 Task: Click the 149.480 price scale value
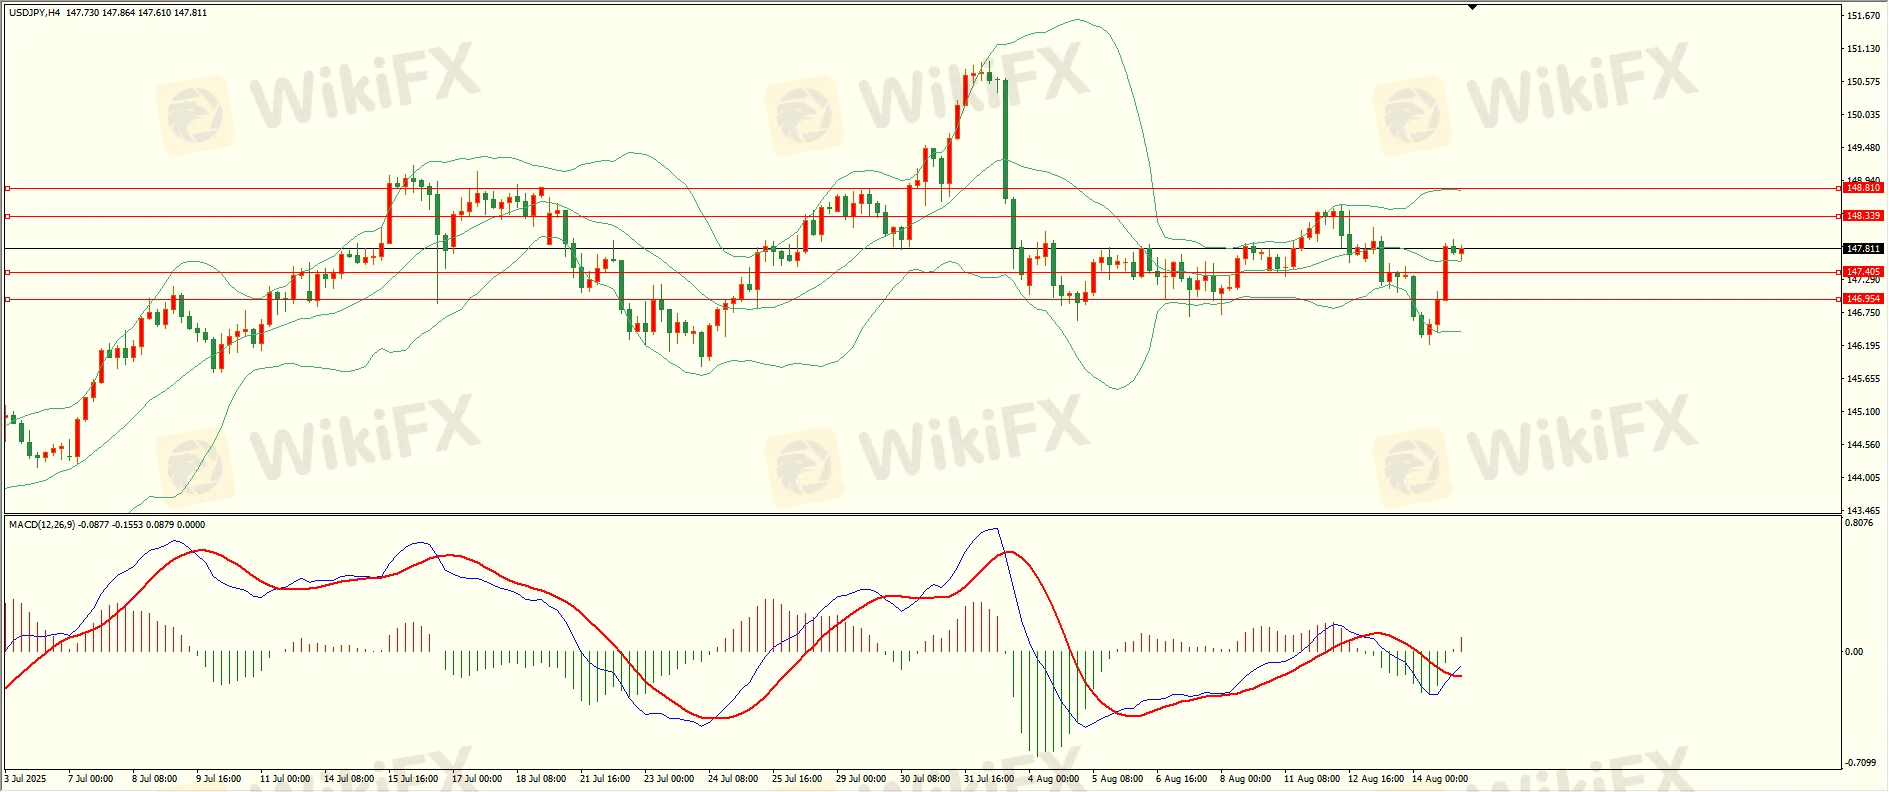[1863, 148]
